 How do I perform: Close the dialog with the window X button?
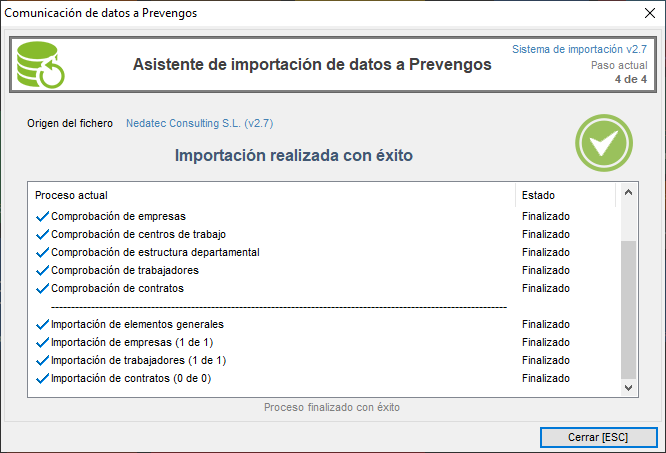click(642, 15)
